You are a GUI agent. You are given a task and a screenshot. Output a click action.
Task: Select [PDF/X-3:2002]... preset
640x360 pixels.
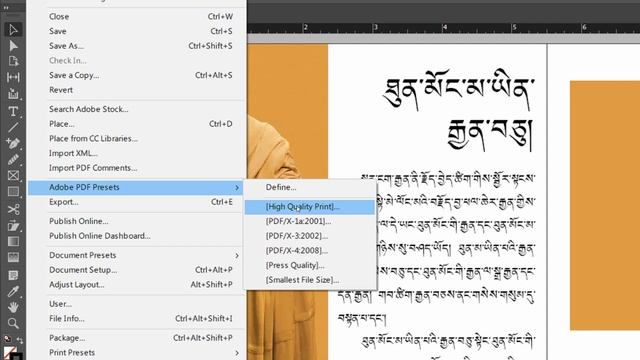point(310,236)
